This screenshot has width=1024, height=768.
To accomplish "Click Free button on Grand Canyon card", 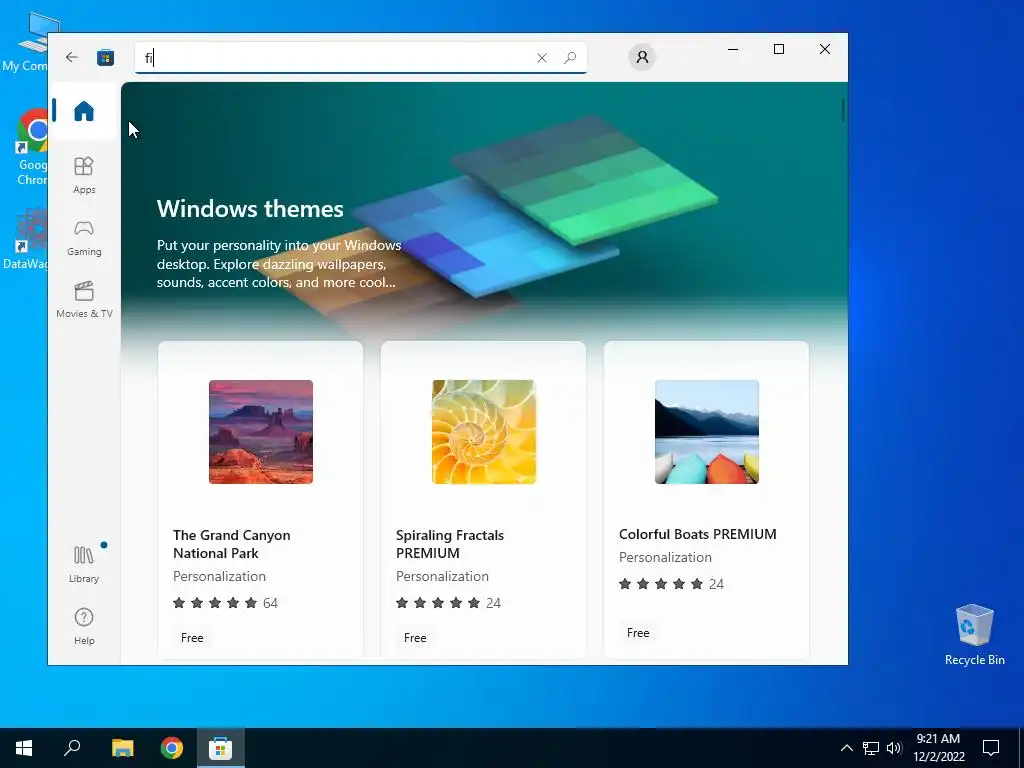I will pyautogui.click(x=192, y=637).
